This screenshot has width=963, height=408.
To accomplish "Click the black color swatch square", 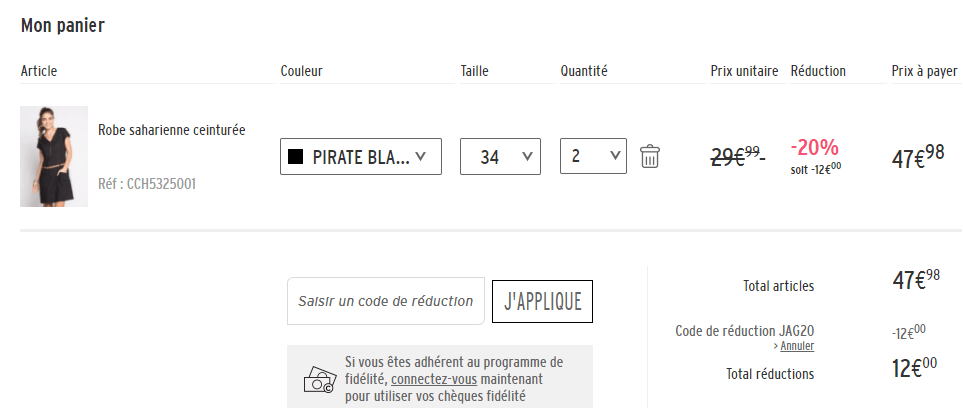I will pyautogui.click(x=295, y=157).
